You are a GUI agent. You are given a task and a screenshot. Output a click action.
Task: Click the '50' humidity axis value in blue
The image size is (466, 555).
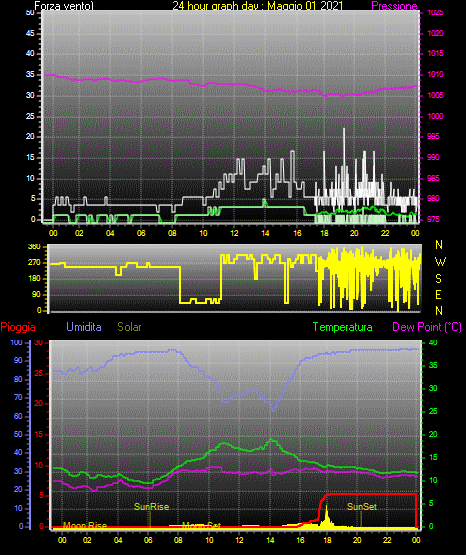[18, 434]
